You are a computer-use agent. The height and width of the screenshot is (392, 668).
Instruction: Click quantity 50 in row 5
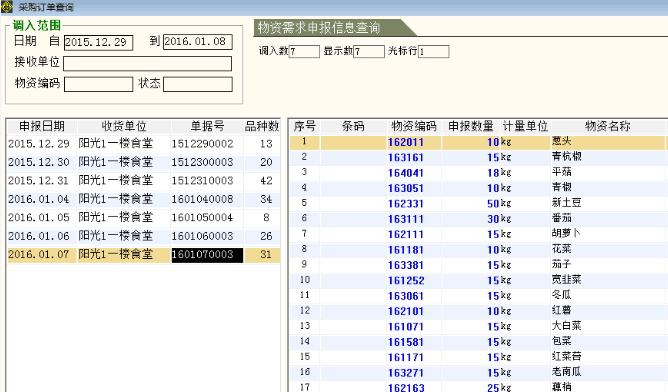pos(493,204)
